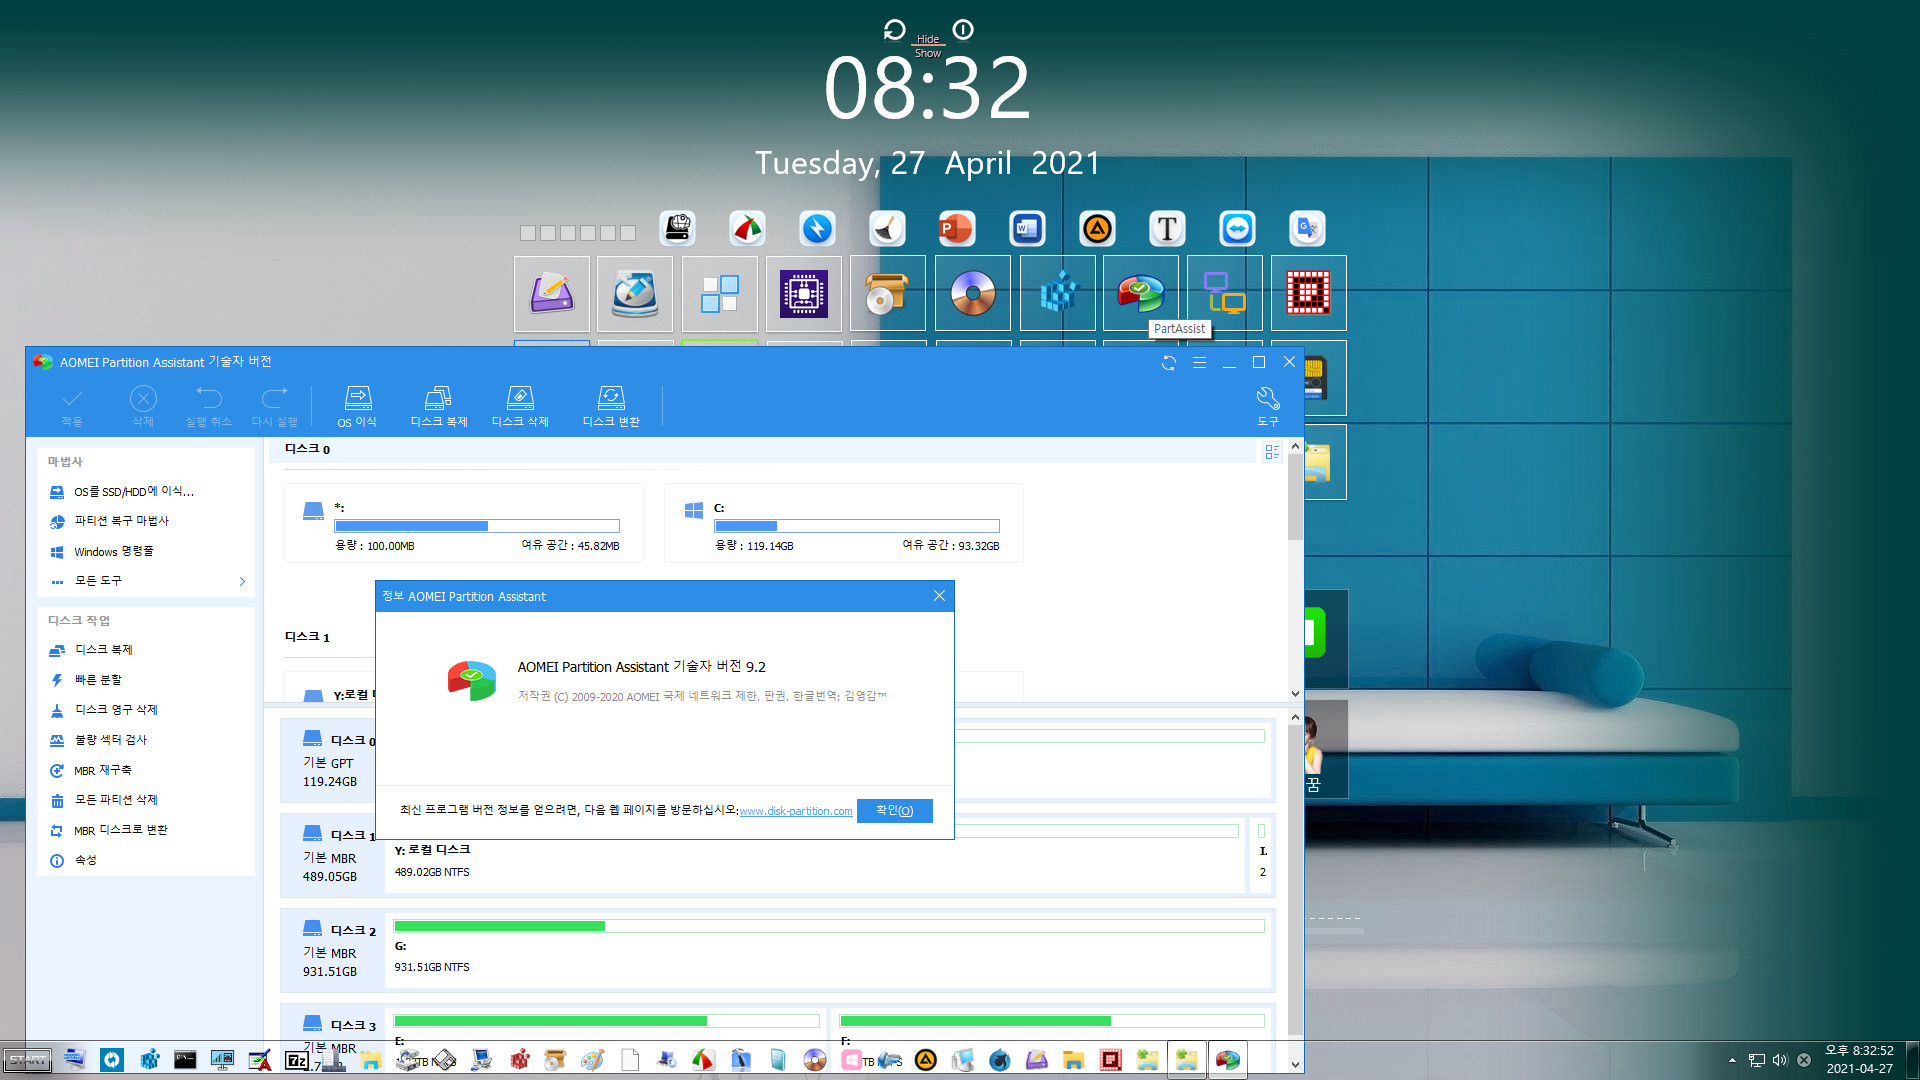Screen dimensions: 1920x1080
Task: Open the www.disk-partition.com link
Action: tap(796, 811)
